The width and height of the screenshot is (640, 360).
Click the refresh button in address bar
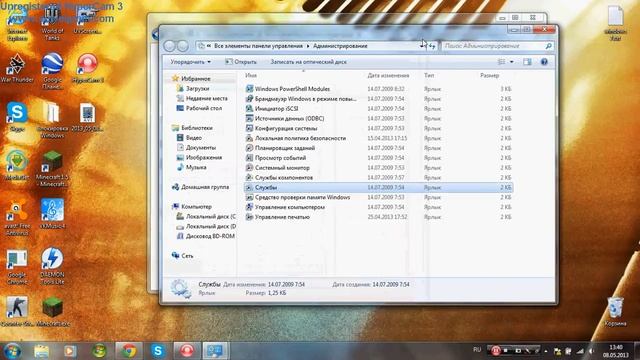point(432,46)
